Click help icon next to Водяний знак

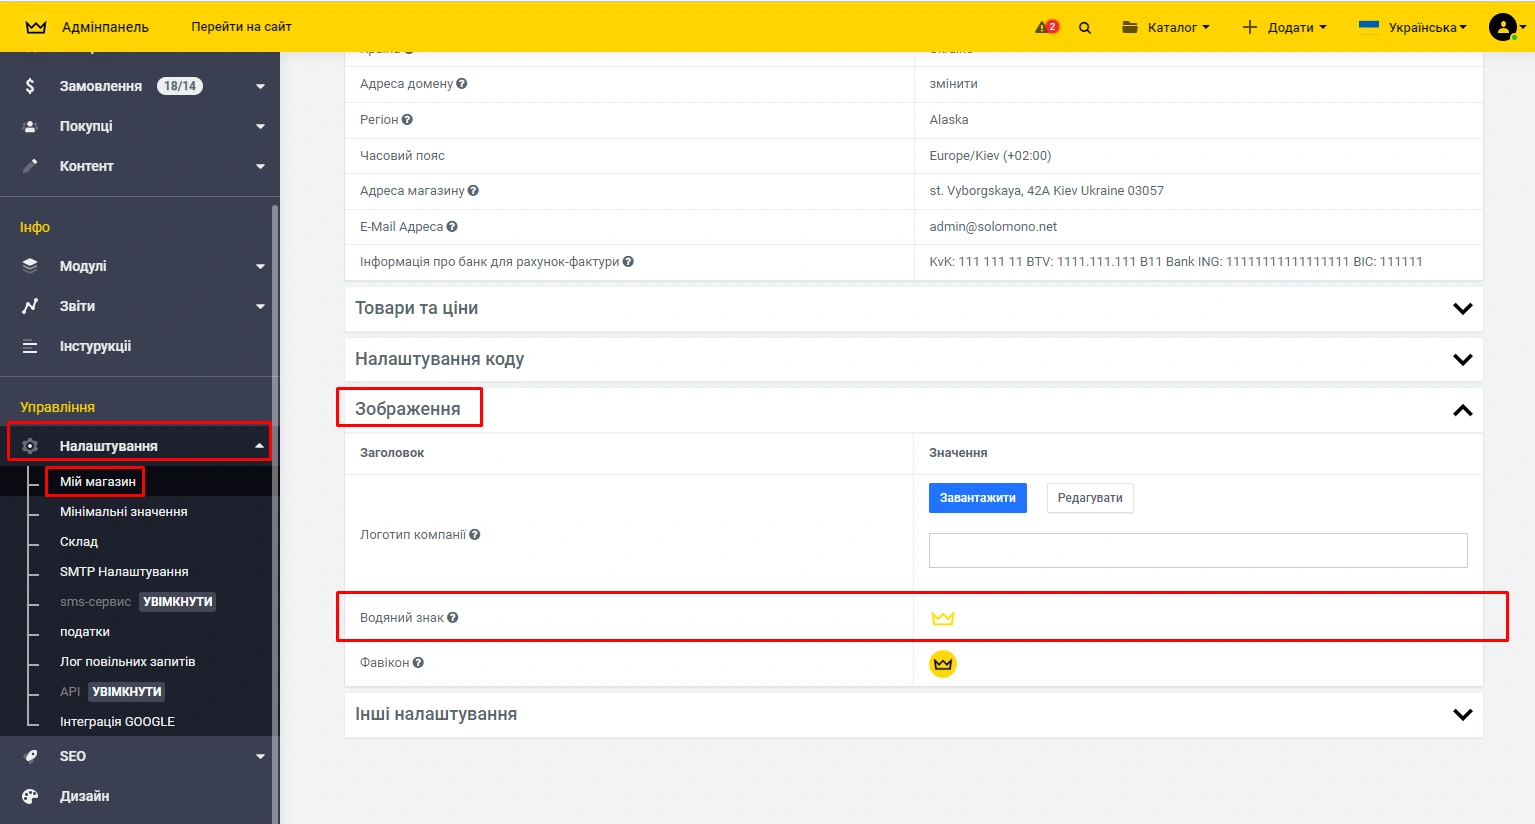pyautogui.click(x=453, y=618)
